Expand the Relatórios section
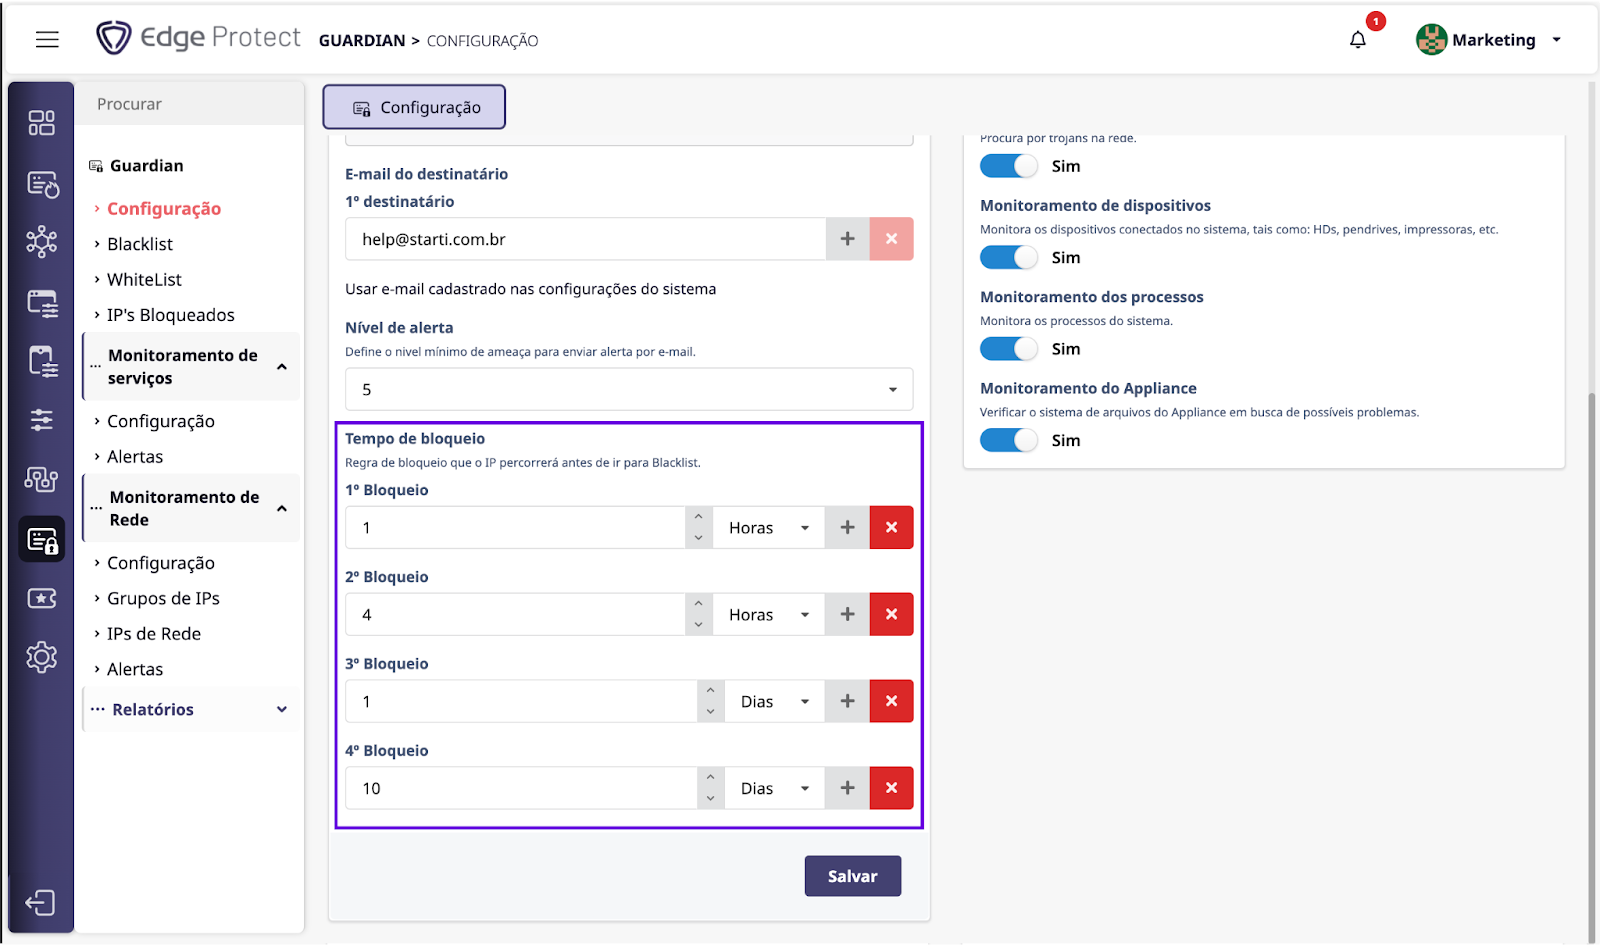 coord(190,710)
